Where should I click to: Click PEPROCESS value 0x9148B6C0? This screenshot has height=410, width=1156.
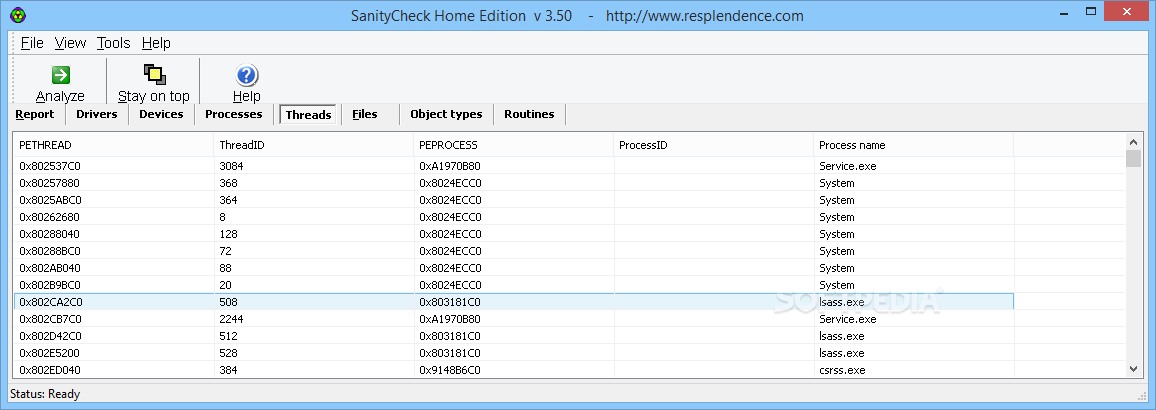coord(450,370)
